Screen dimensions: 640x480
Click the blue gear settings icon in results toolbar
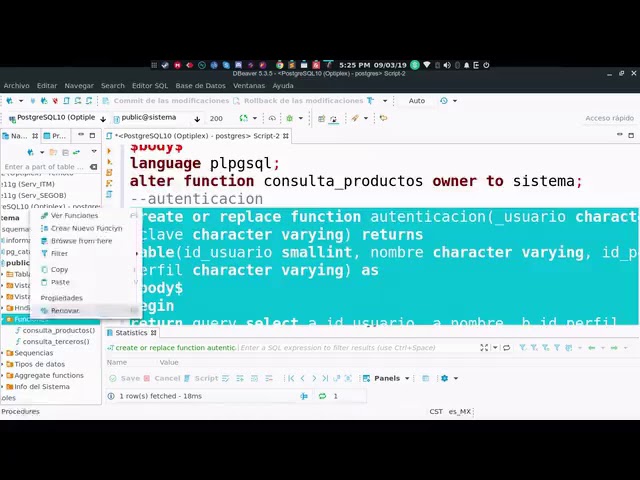(444, 378)
